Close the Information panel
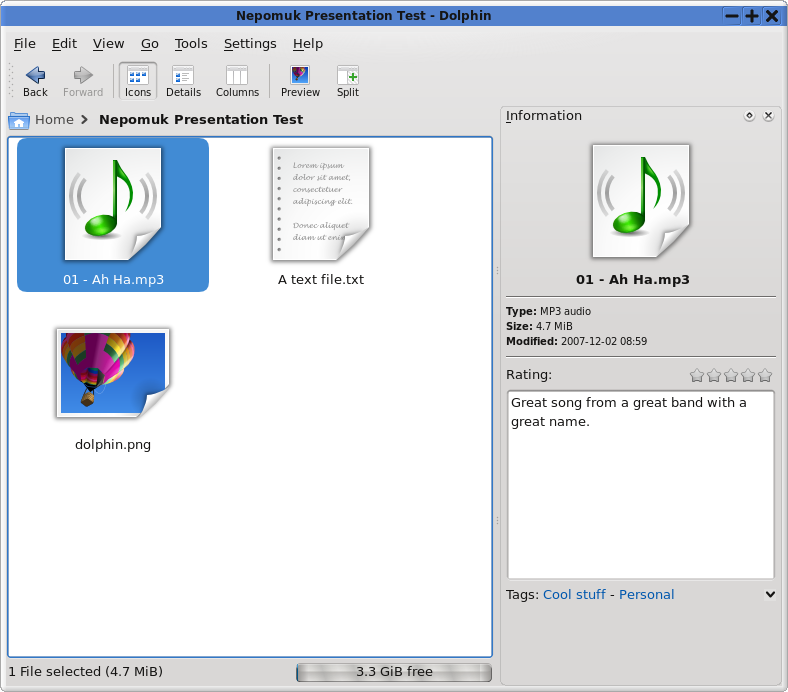Screen dimensions: 788x692 tap(768, 116)
